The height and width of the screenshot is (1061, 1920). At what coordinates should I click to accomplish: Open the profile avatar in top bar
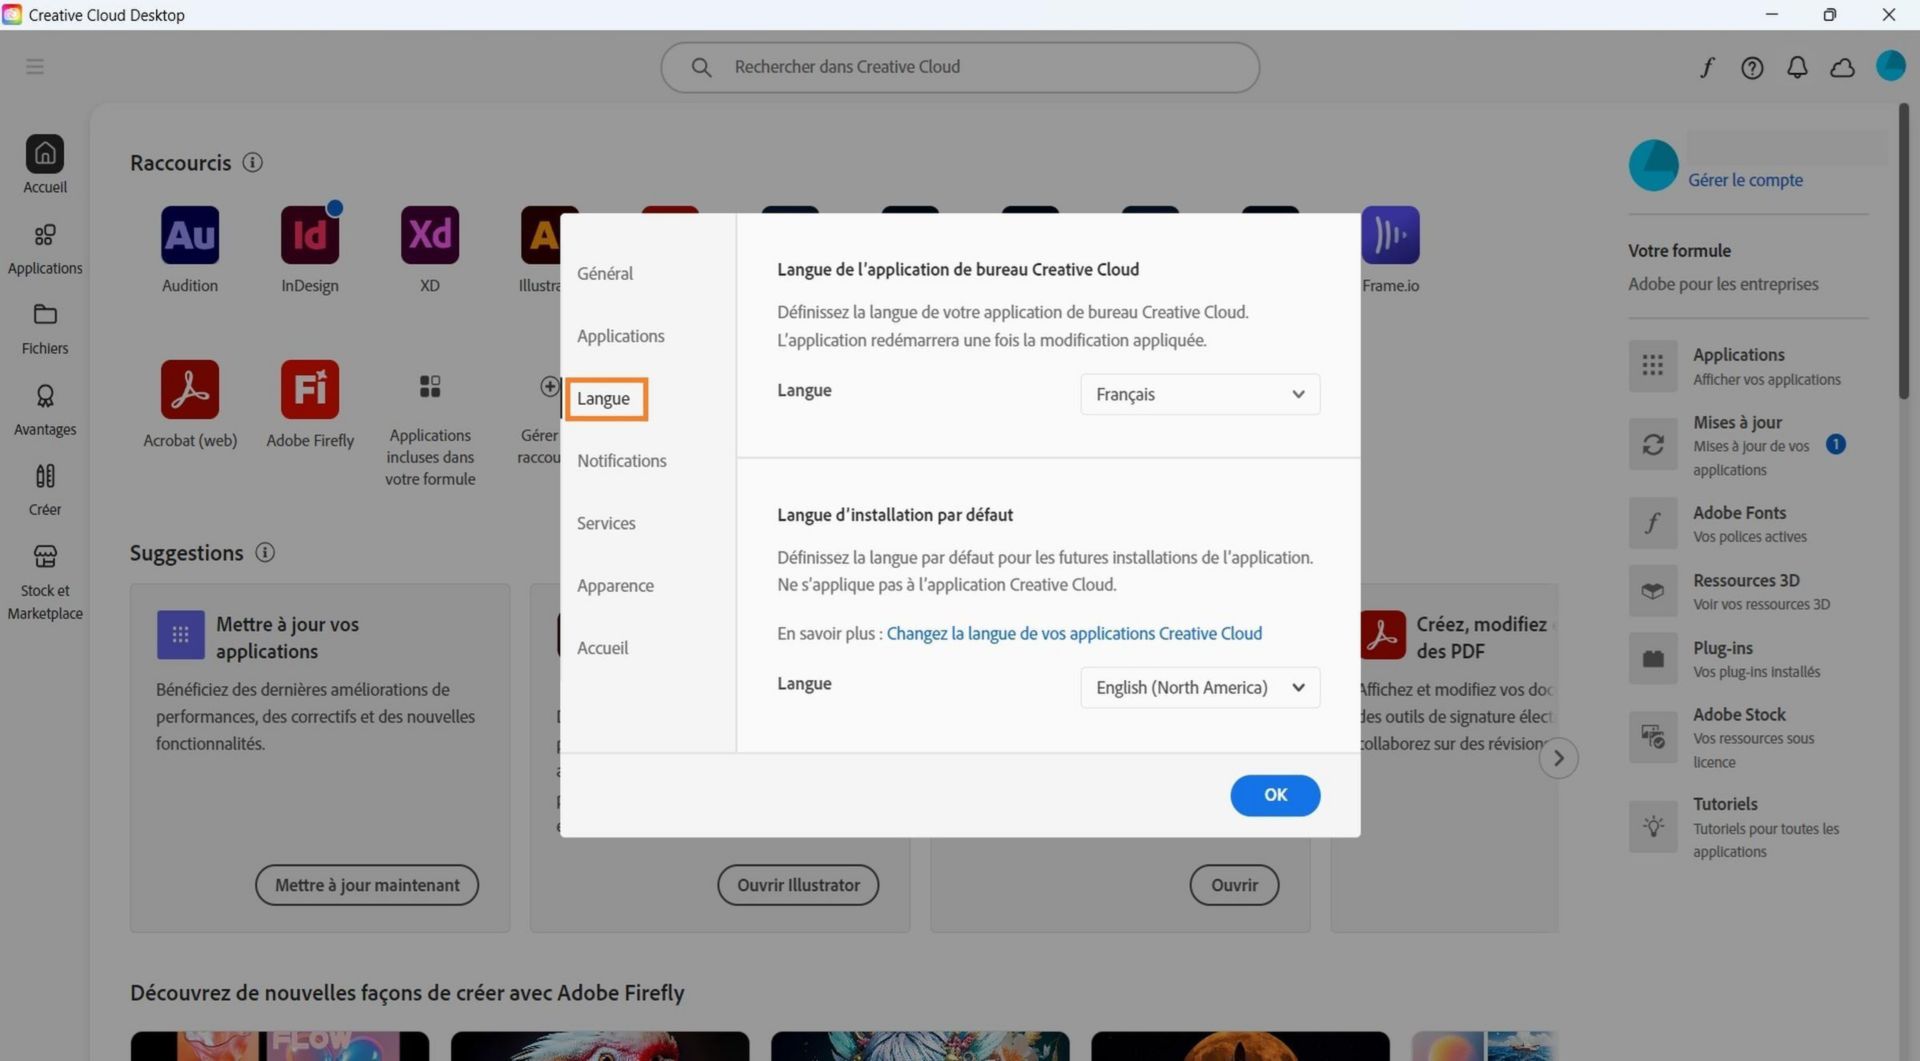1890,66
